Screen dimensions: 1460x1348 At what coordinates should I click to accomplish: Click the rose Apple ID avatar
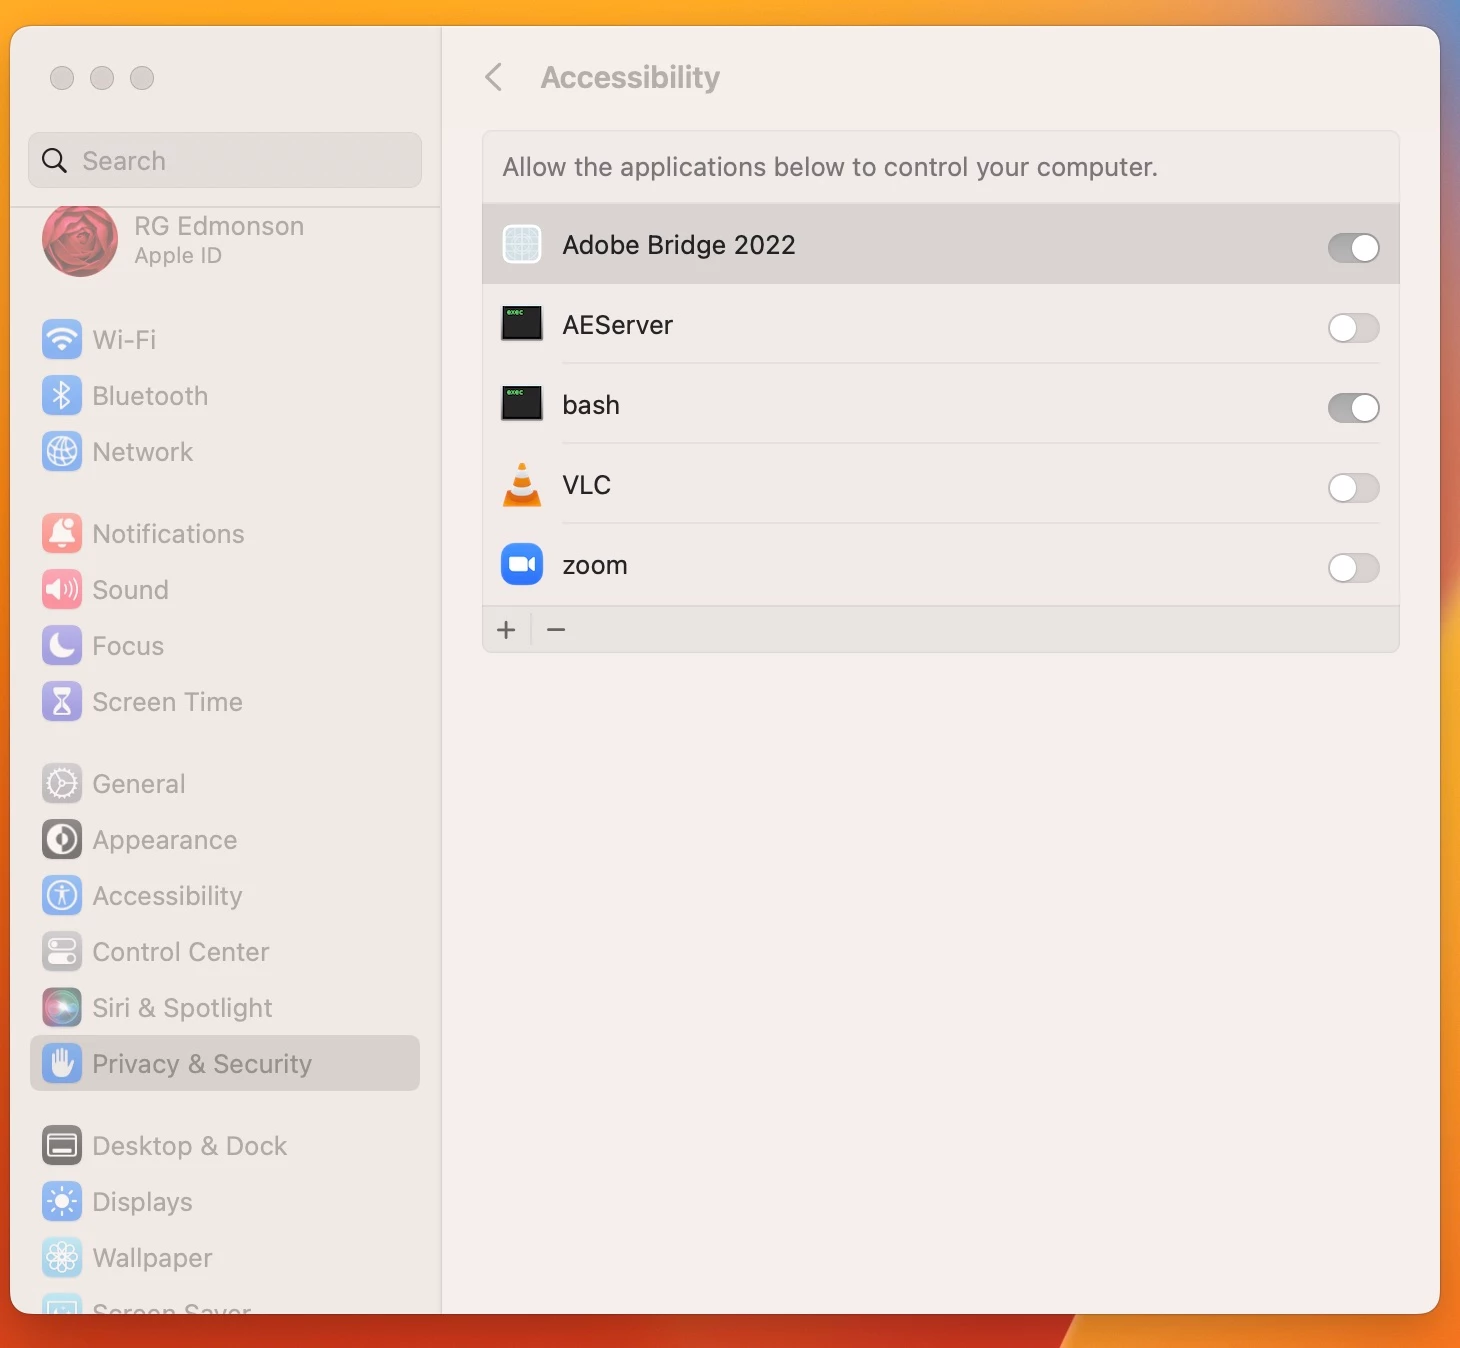80,241
